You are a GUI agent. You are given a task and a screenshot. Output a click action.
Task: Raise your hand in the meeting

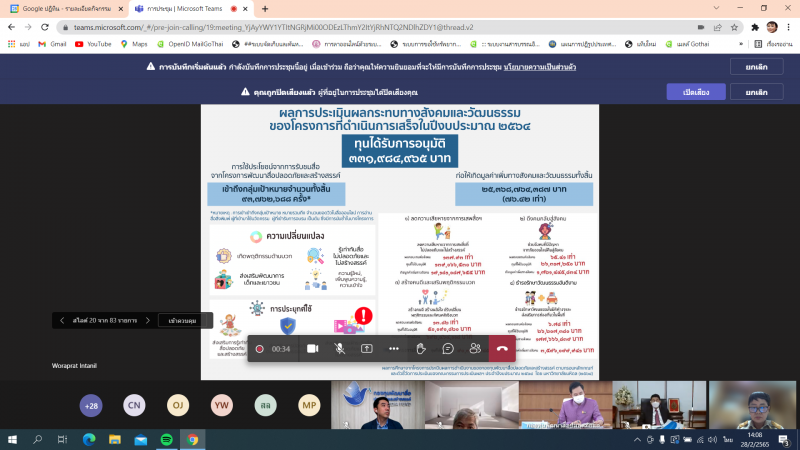tap(421, 349)
